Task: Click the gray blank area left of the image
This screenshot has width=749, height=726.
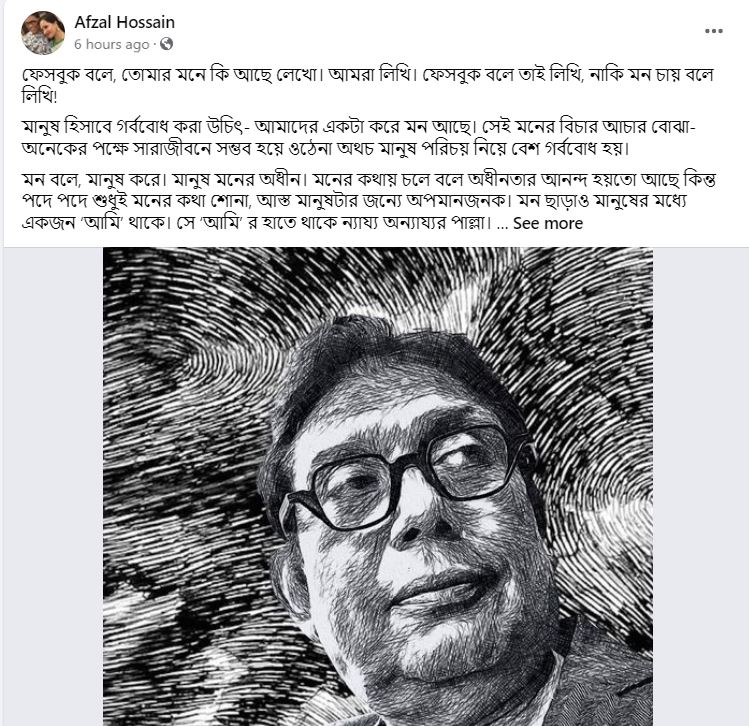Action: [x=54, y=486]
